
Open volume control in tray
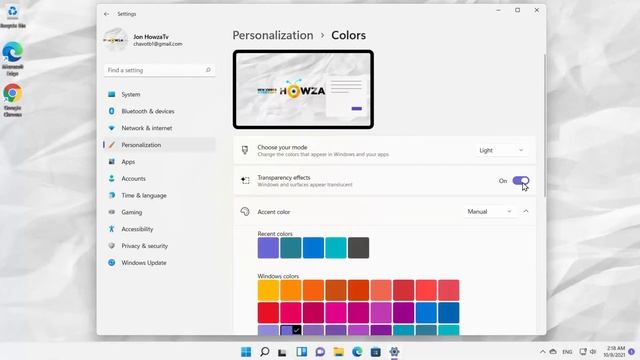593,351
